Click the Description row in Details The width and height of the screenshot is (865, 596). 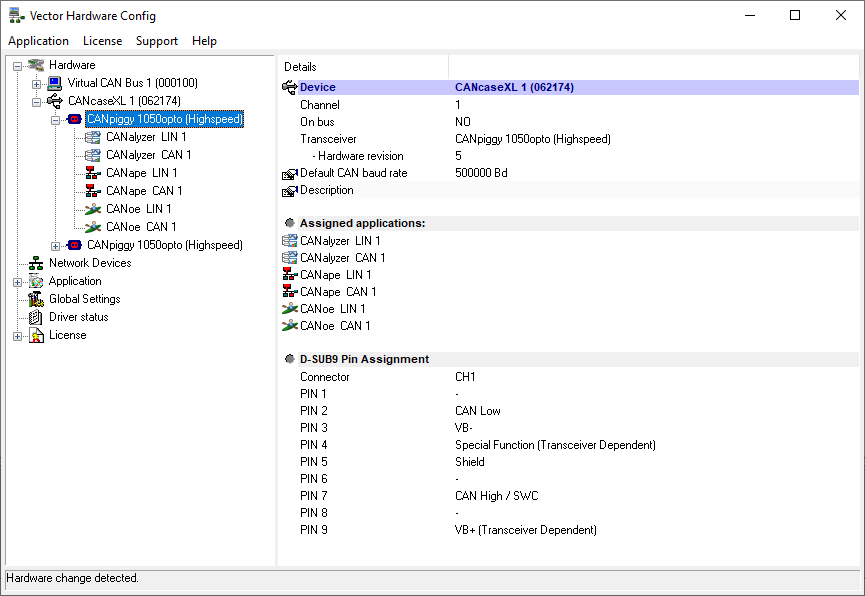326,190
